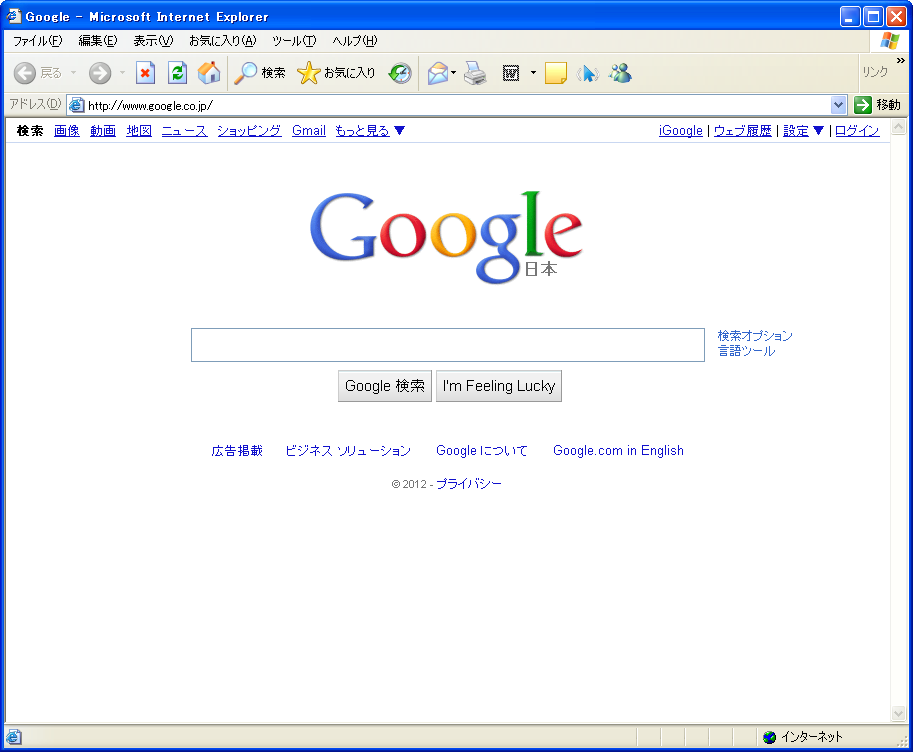Click the I'm Feeling Lucky button
913x752 pixels.
[499, 386]
